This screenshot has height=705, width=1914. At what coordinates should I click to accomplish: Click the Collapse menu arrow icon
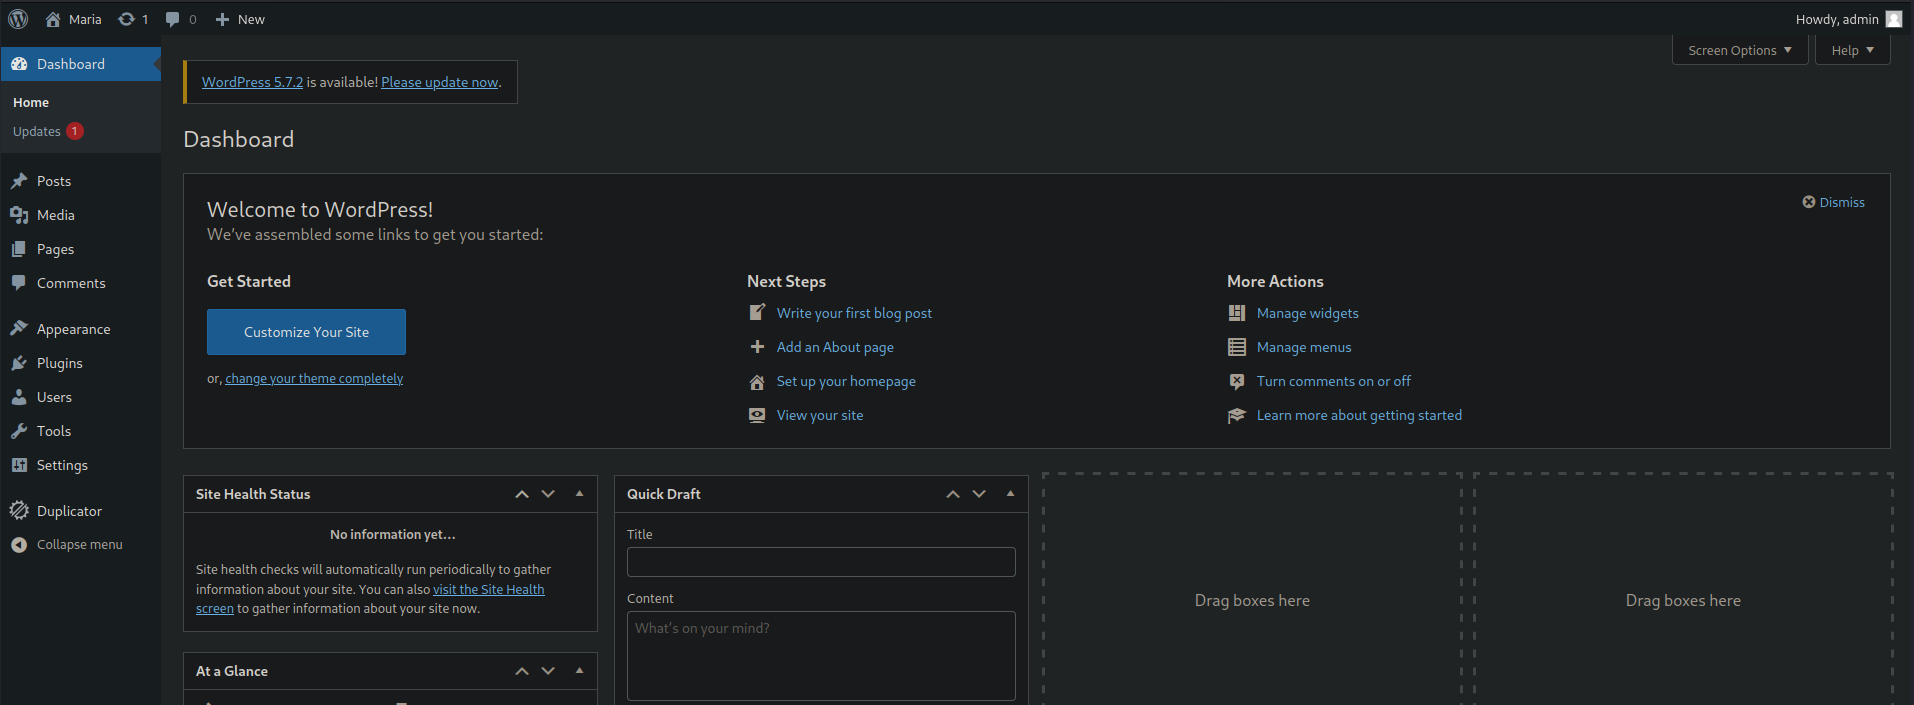[x=19, y=545]
